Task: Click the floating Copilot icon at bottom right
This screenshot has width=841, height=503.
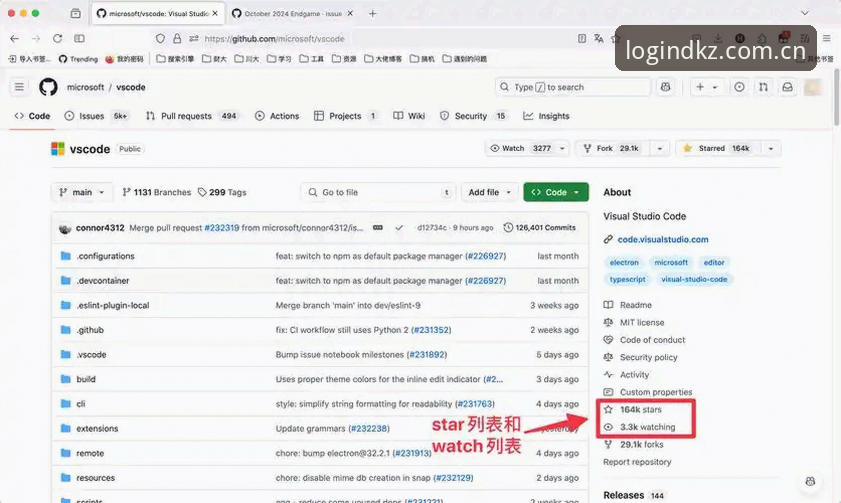Action: [x=810, y=482]
